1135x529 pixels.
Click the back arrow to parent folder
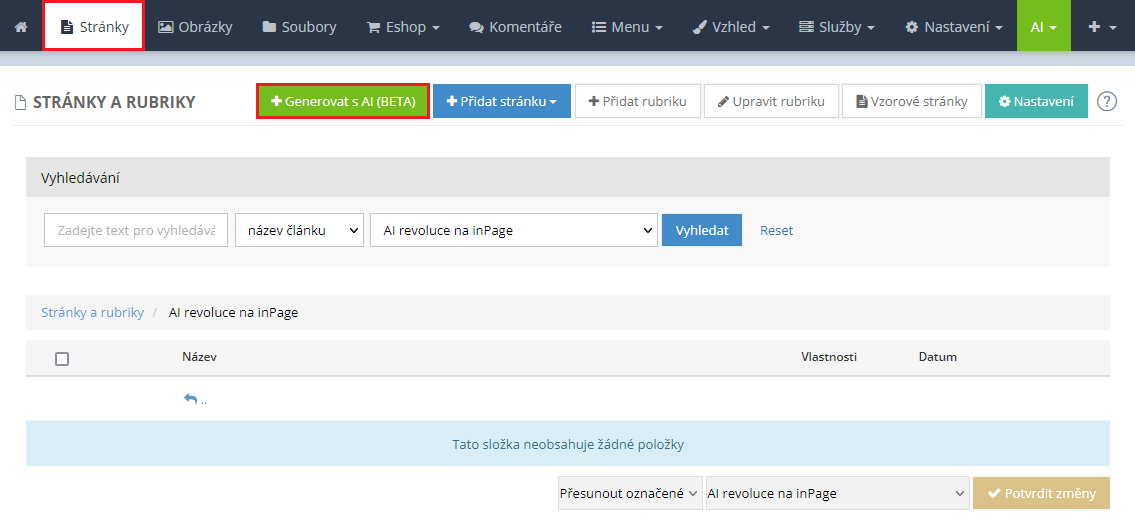[194, 399]
